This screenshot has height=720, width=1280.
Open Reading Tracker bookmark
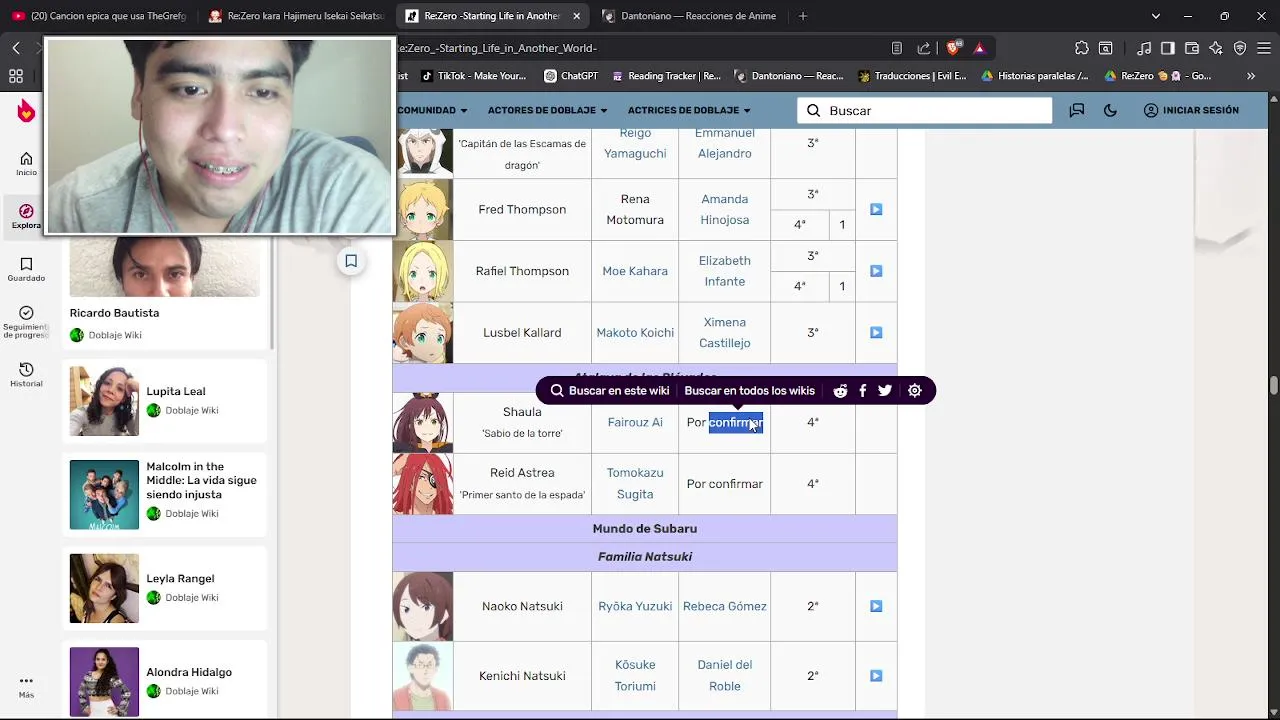click(666, 76)
